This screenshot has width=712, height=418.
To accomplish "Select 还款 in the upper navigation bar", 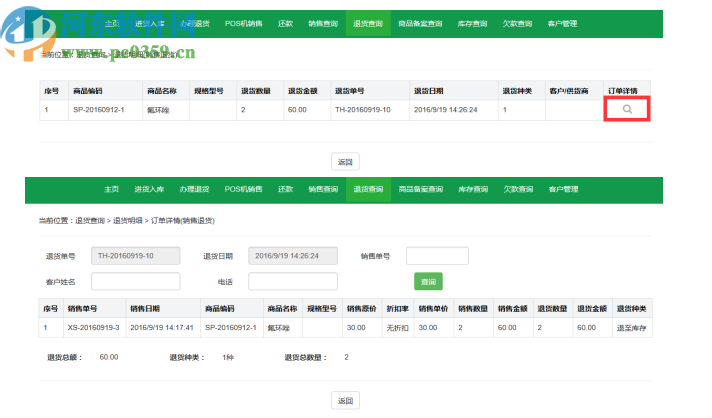I will pyautogui.click(x=285, y=24).
